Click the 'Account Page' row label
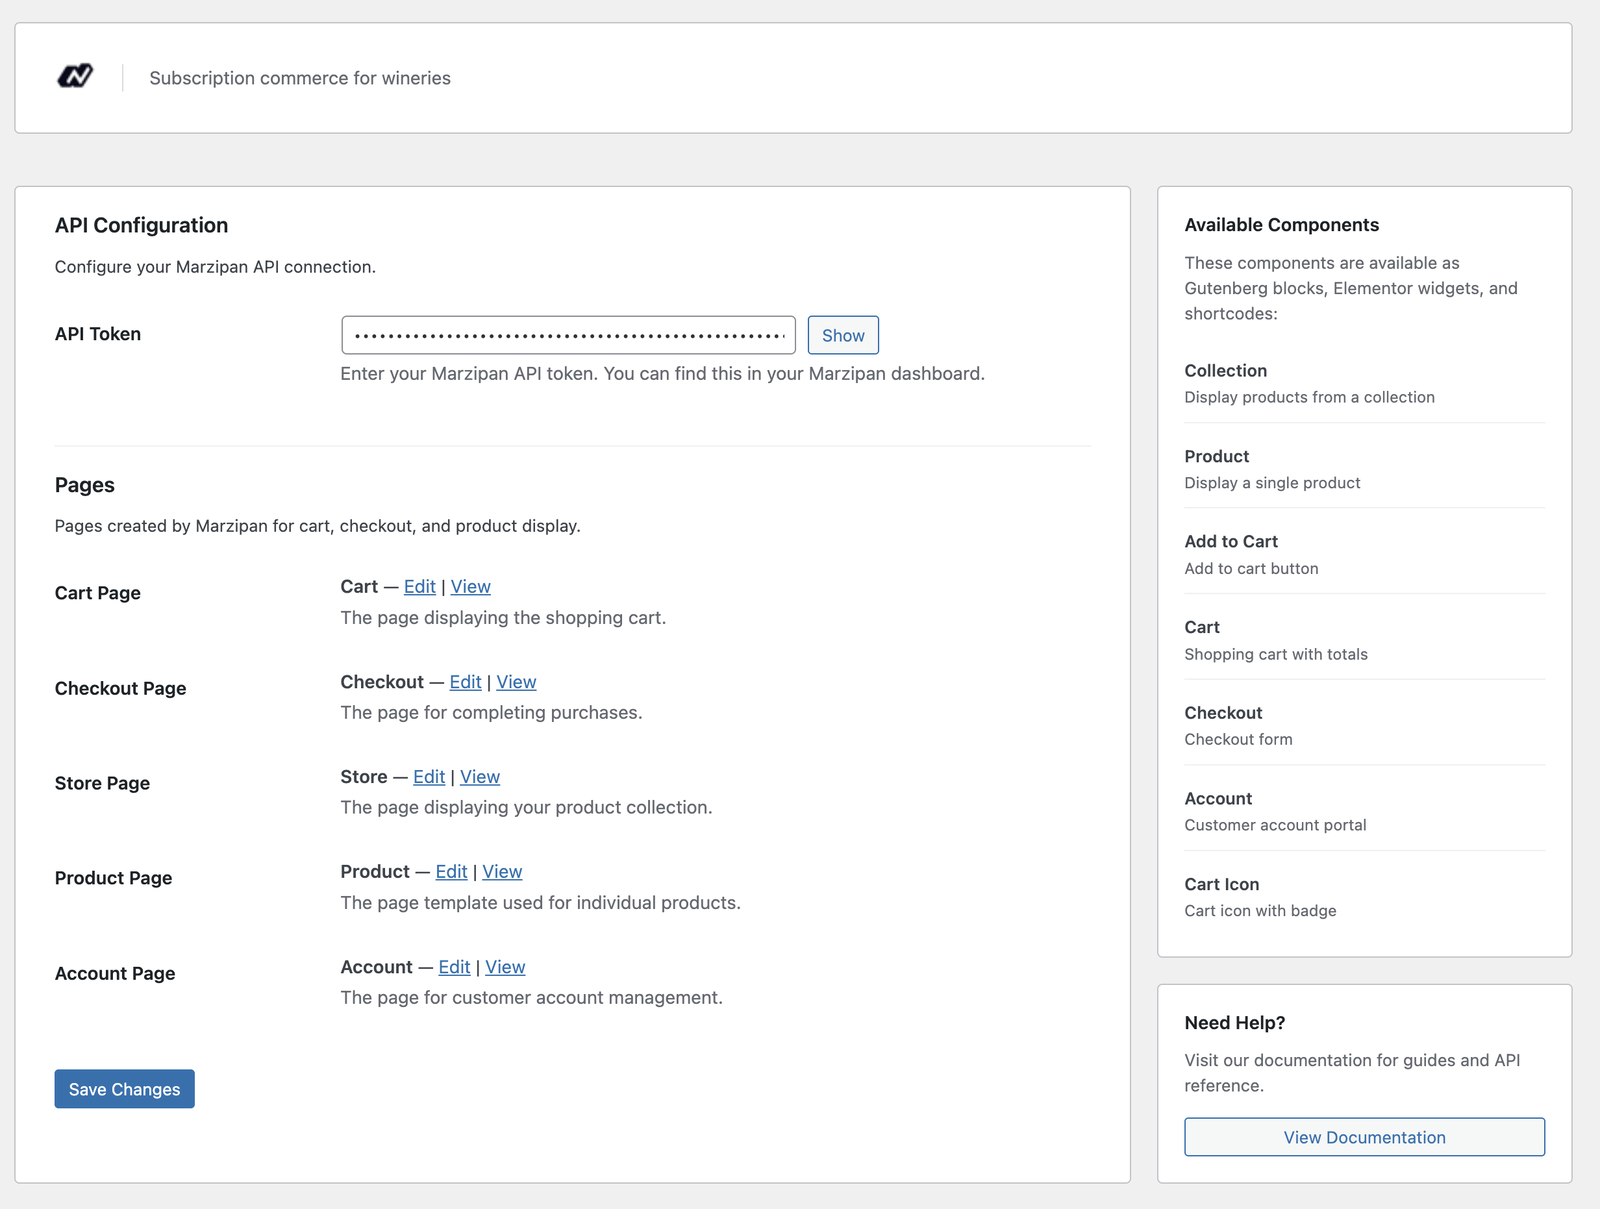This screenshot has width=1600, height=1209. 115,974
